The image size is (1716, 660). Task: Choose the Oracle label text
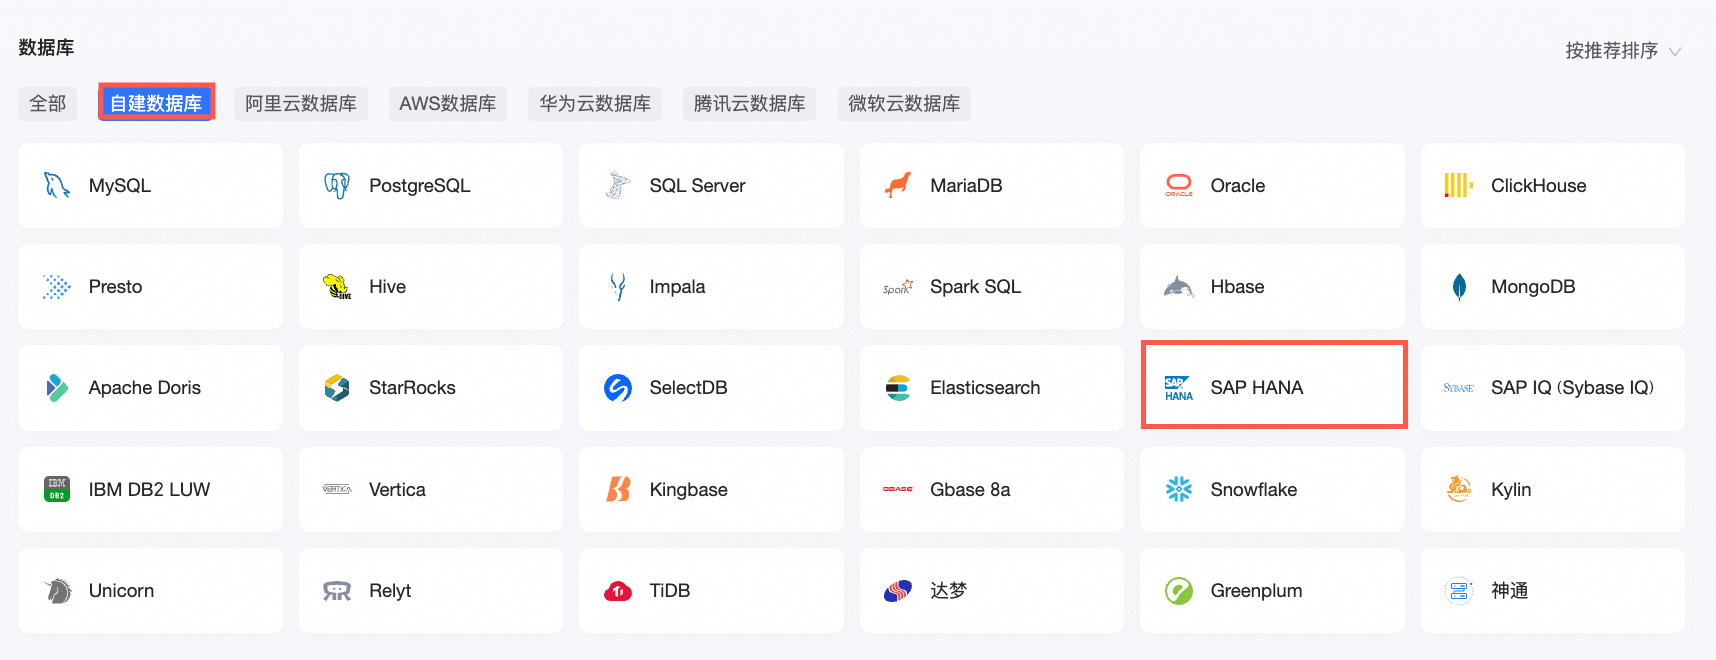[x=1237, y=186]
